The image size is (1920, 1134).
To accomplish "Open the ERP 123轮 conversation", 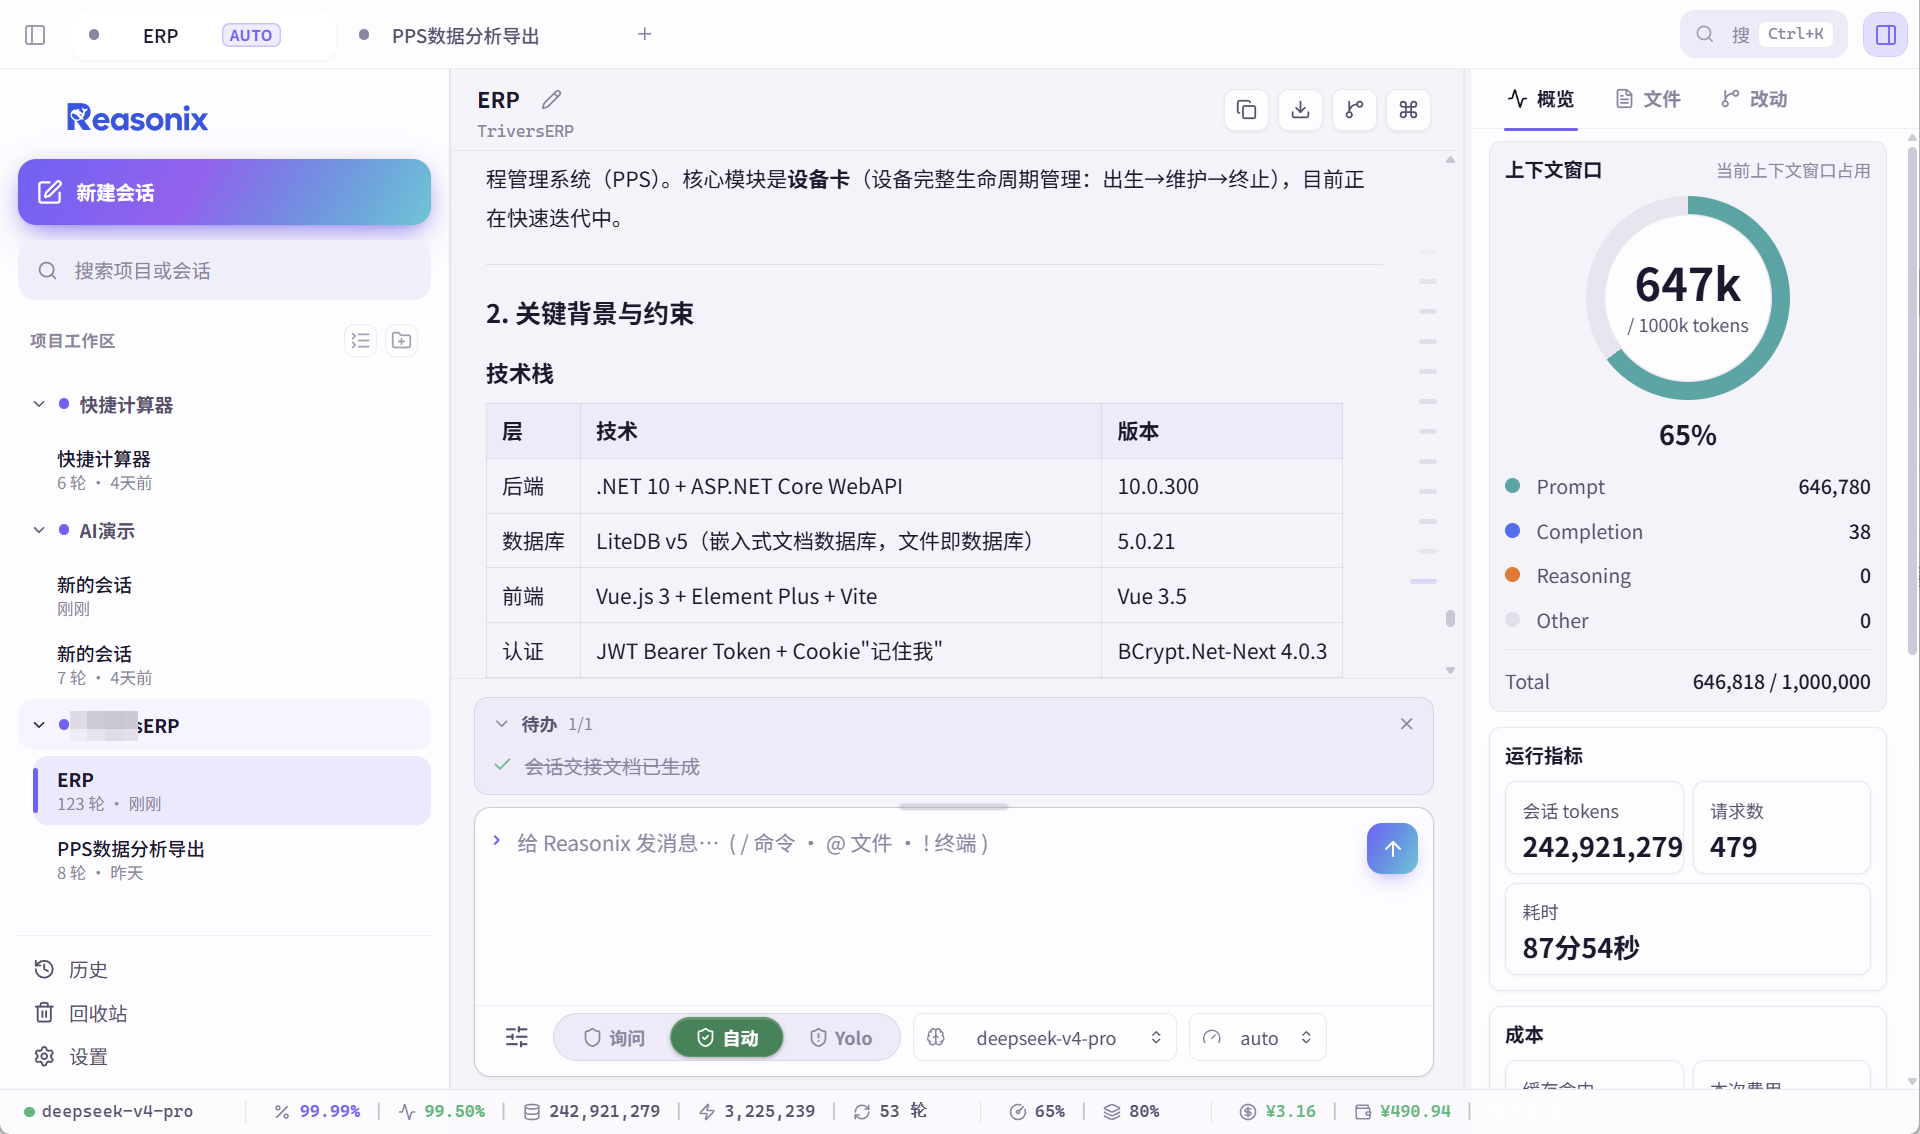I will point(232,791).
